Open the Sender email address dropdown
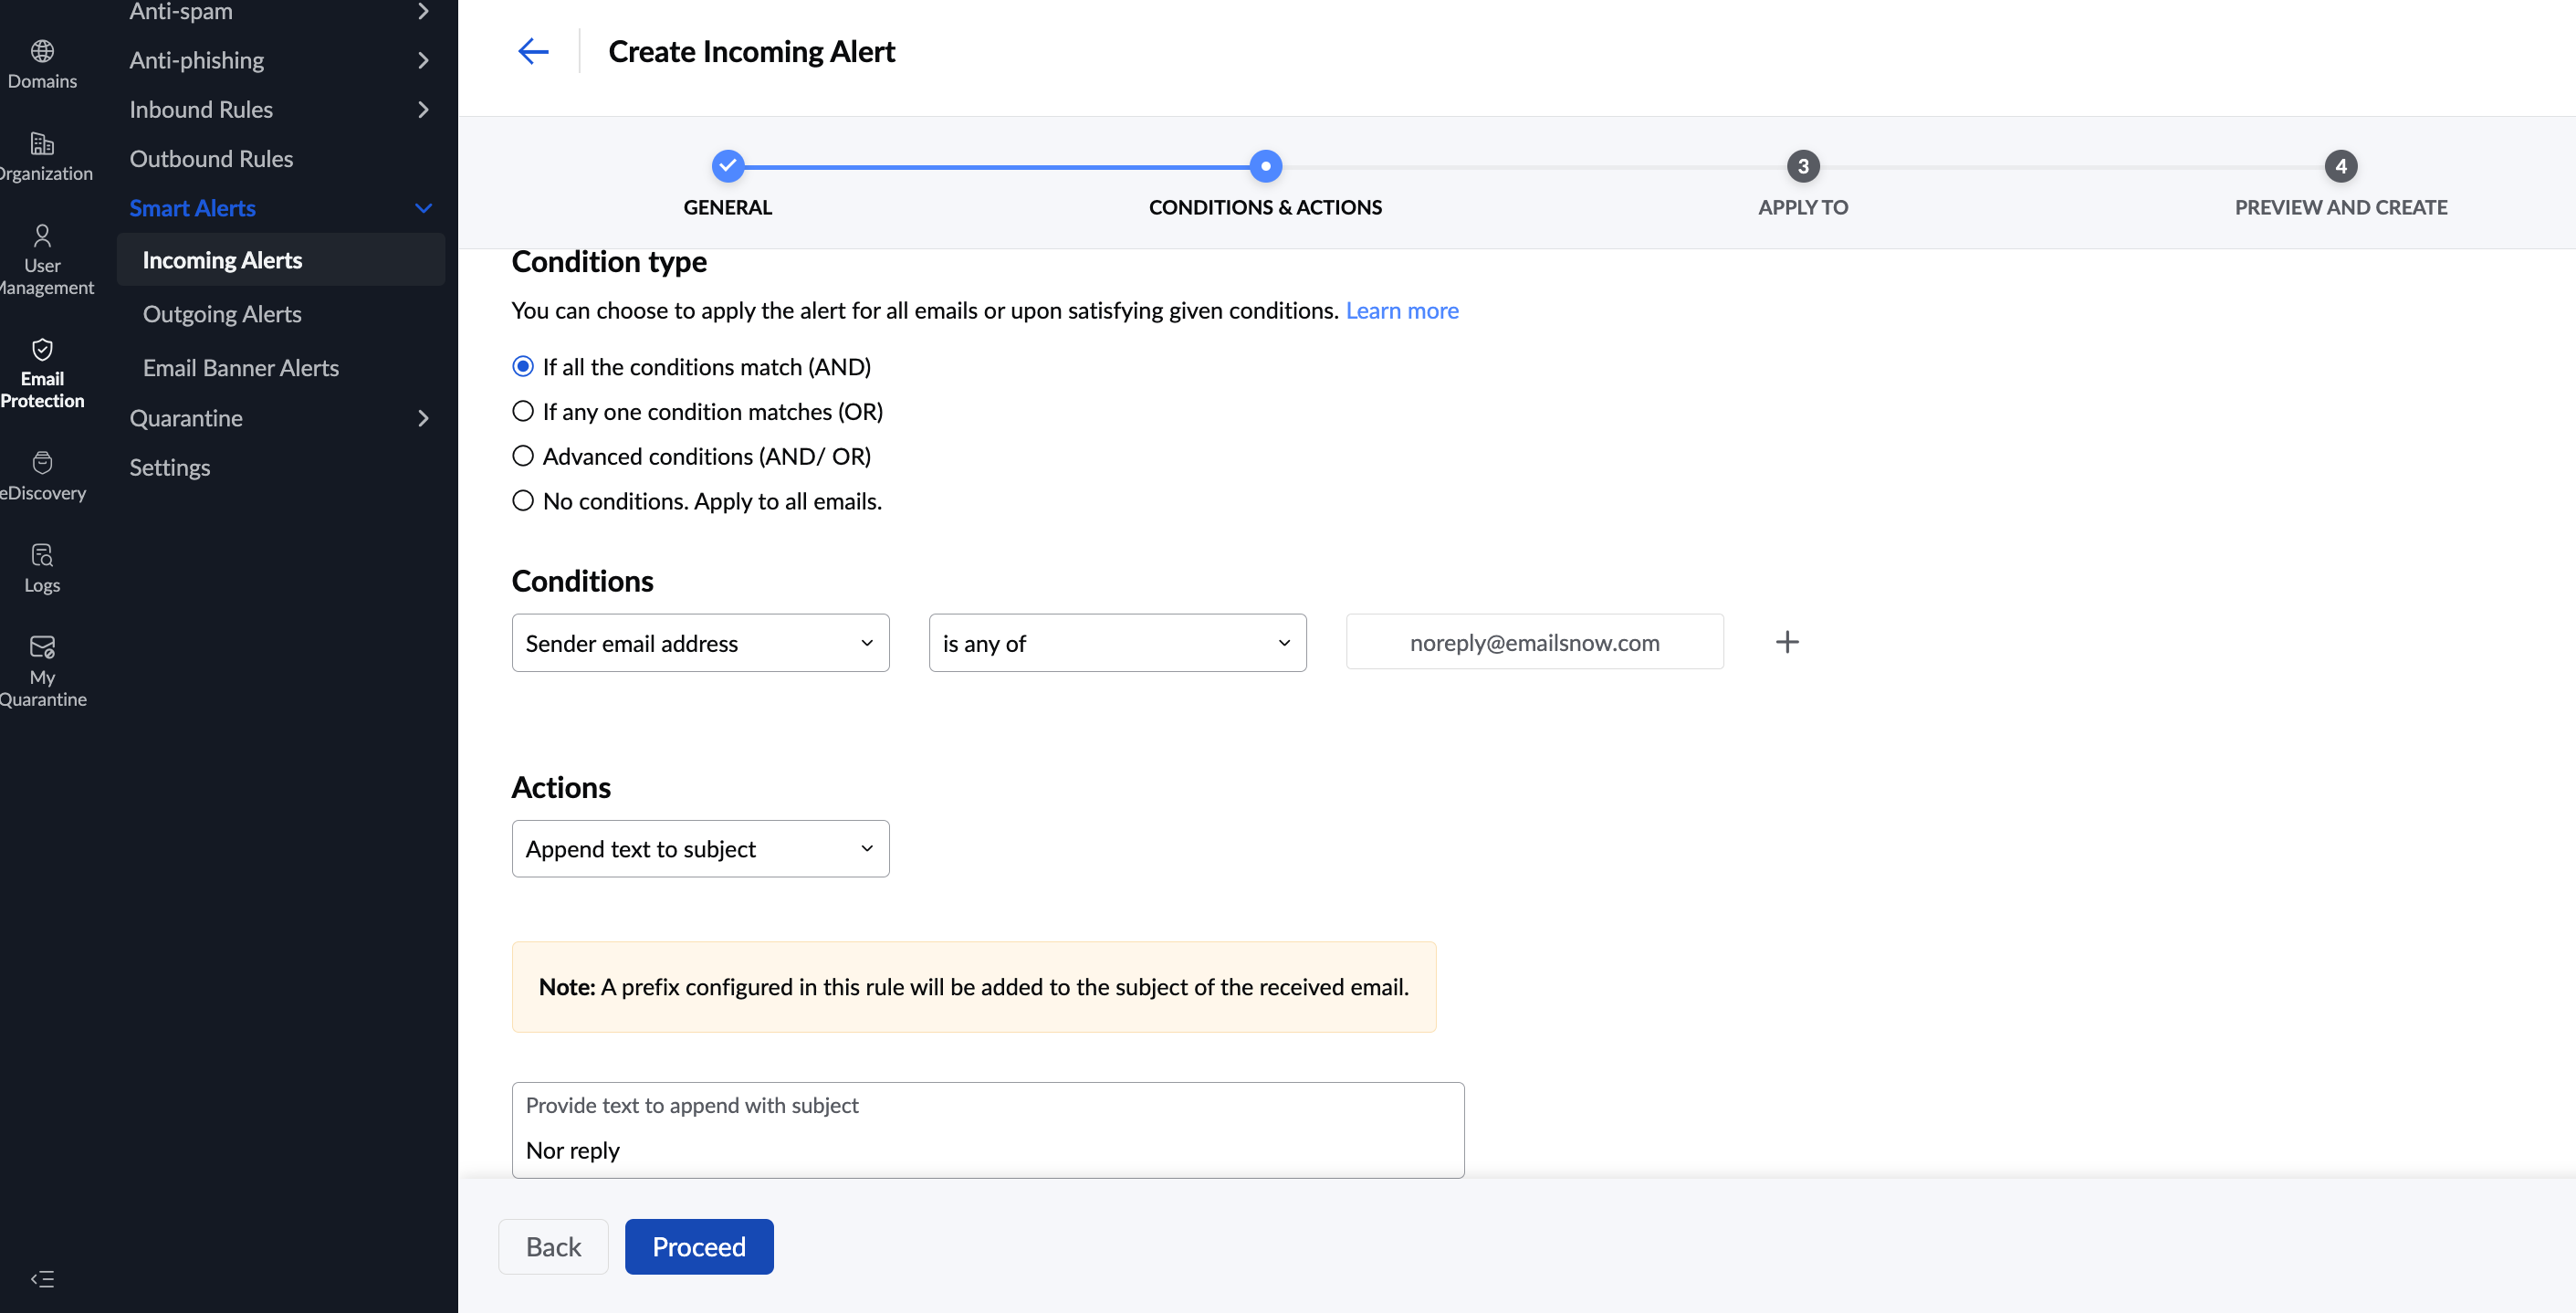 coord(700,643)
